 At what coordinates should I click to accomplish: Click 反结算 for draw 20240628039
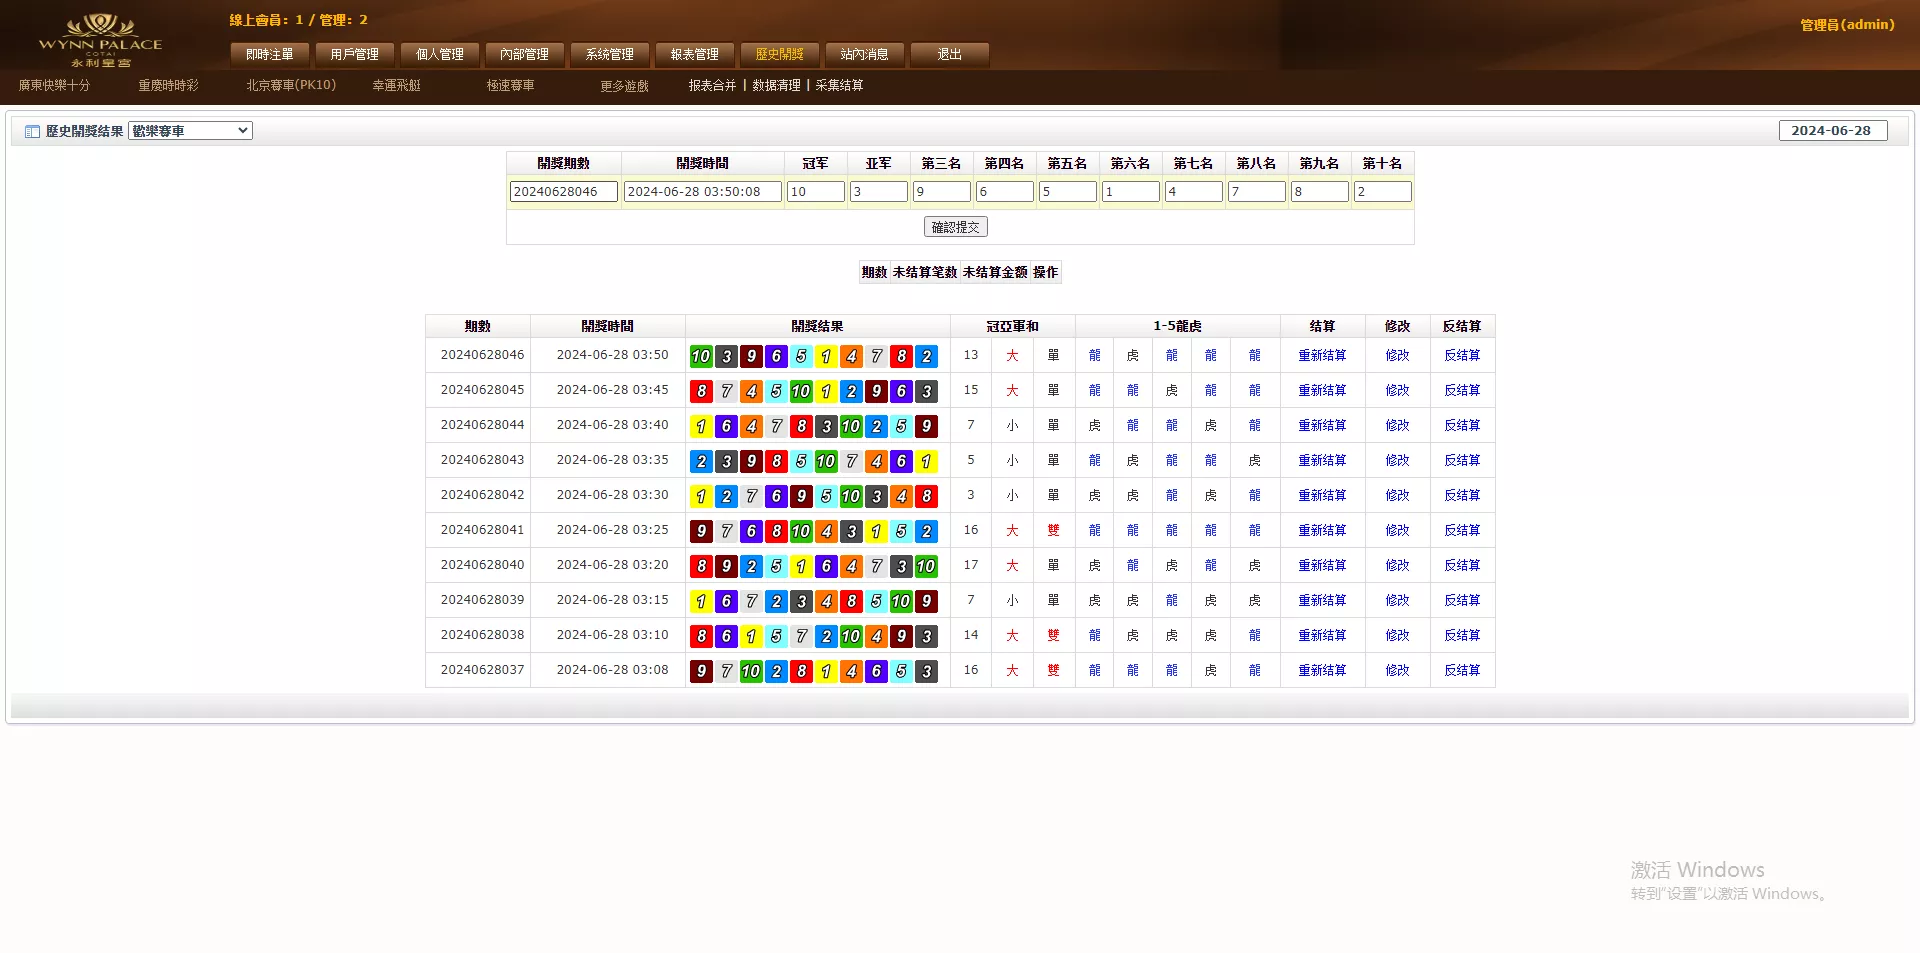tap(1461, 601)
